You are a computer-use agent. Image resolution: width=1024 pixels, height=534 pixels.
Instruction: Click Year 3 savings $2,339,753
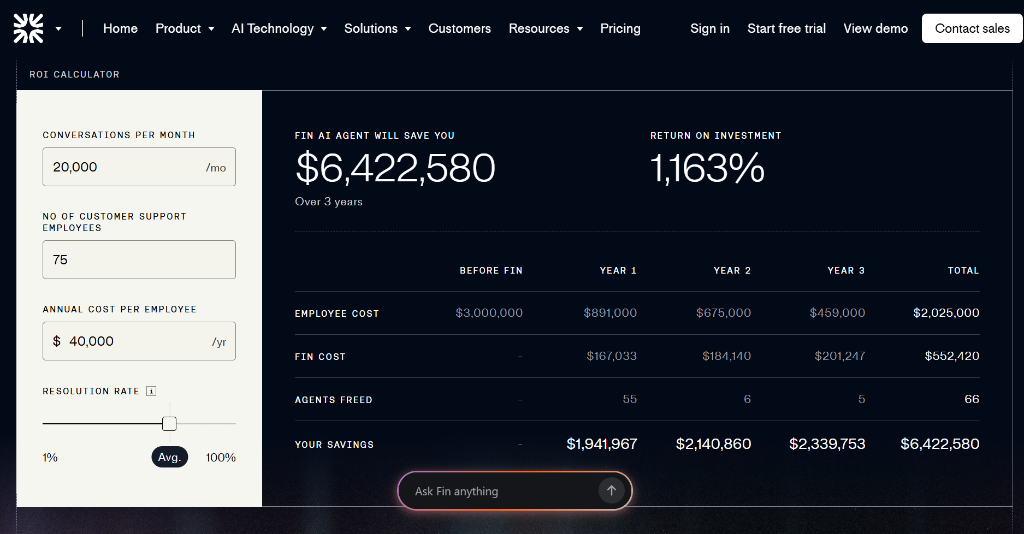coord(827,444)
